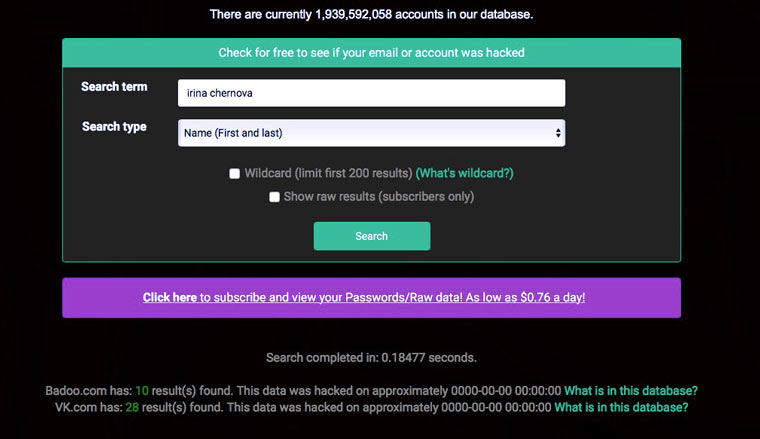Click the "Show raw results (subscribers only)" label

coord(378,197)
